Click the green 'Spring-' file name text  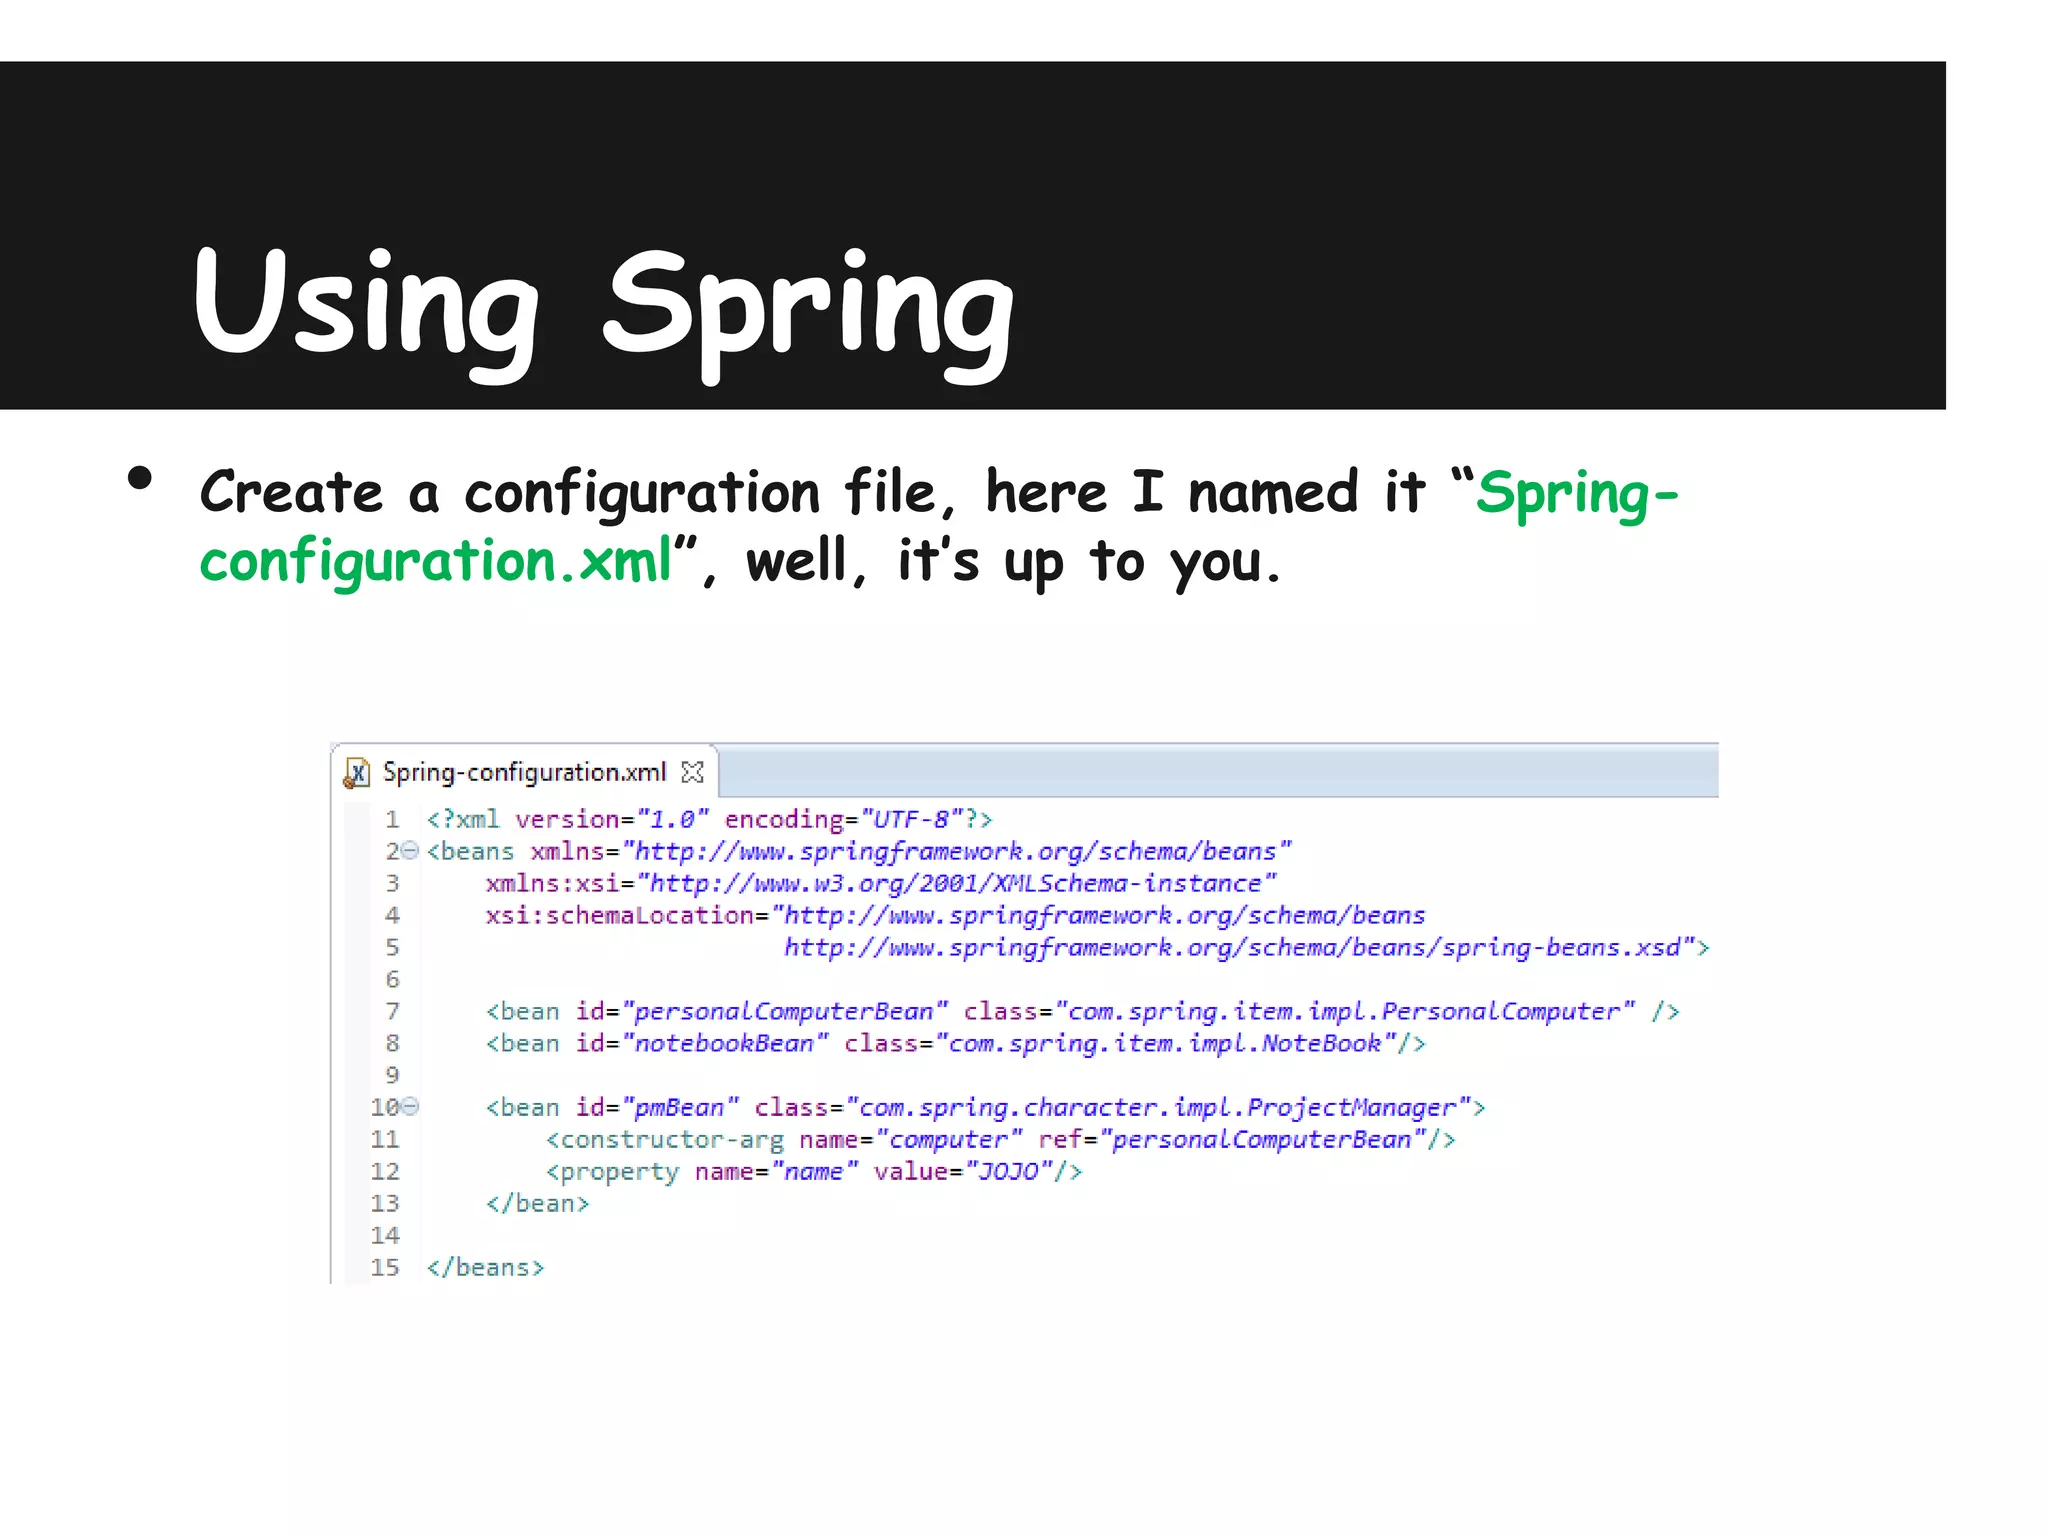(1577, 494)
